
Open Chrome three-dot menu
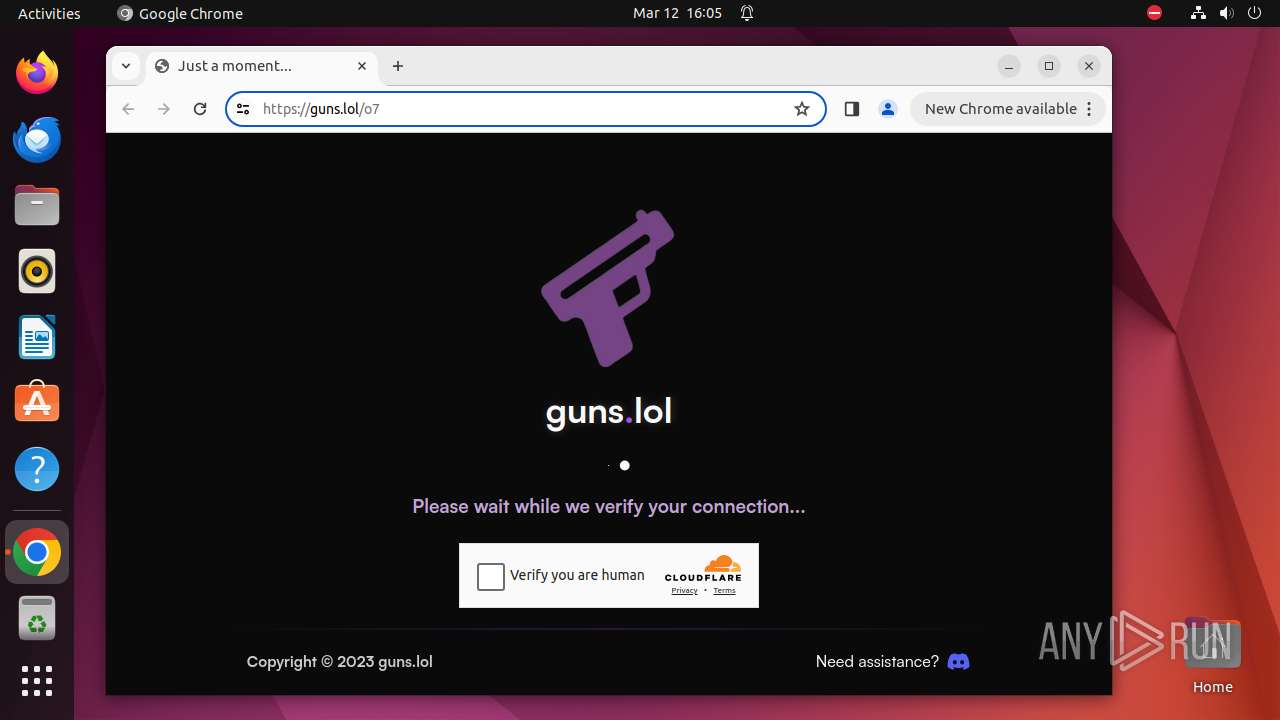click(x=1090, y=109)
